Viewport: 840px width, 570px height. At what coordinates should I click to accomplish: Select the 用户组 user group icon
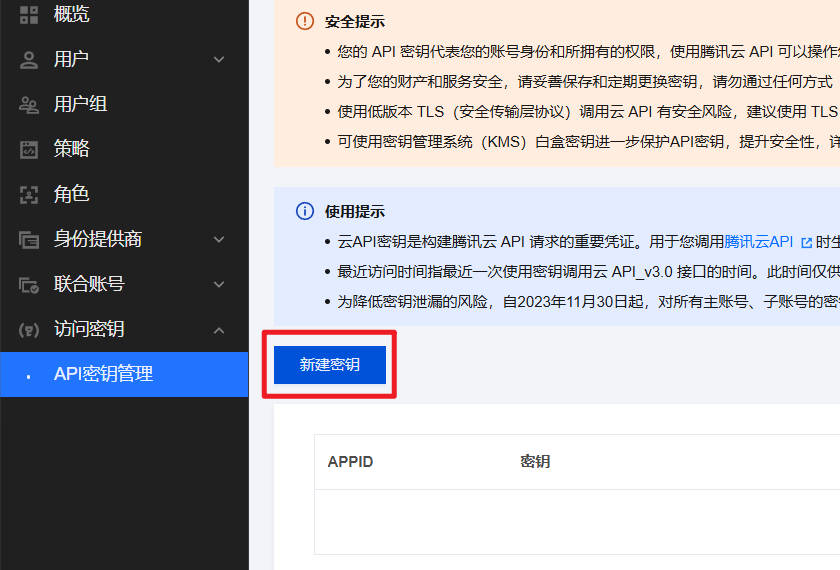(29, 105)
